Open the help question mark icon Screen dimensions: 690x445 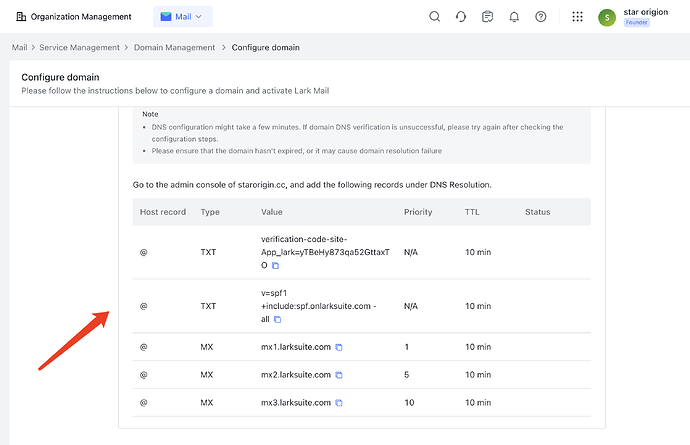pos(540,17)
